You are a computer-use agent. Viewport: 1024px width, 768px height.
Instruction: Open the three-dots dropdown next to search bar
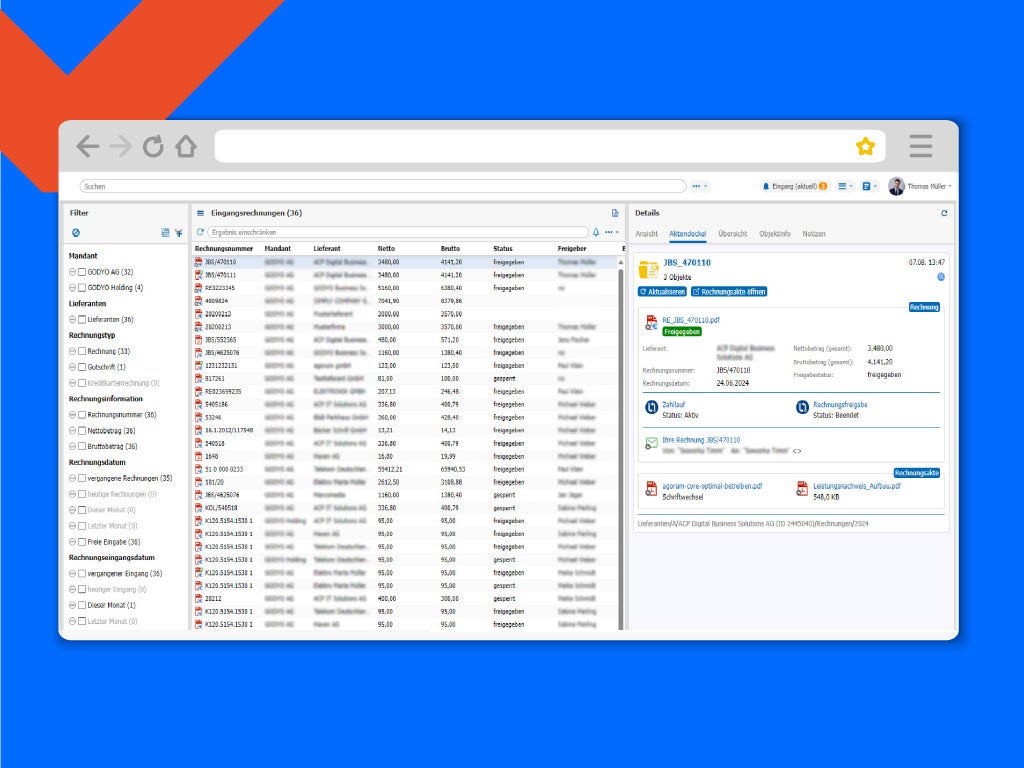coord(699,186)
